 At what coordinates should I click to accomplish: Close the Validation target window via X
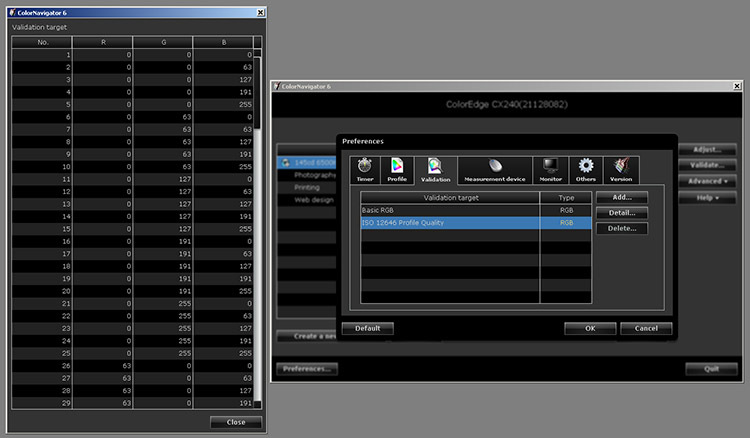point(260,12)
